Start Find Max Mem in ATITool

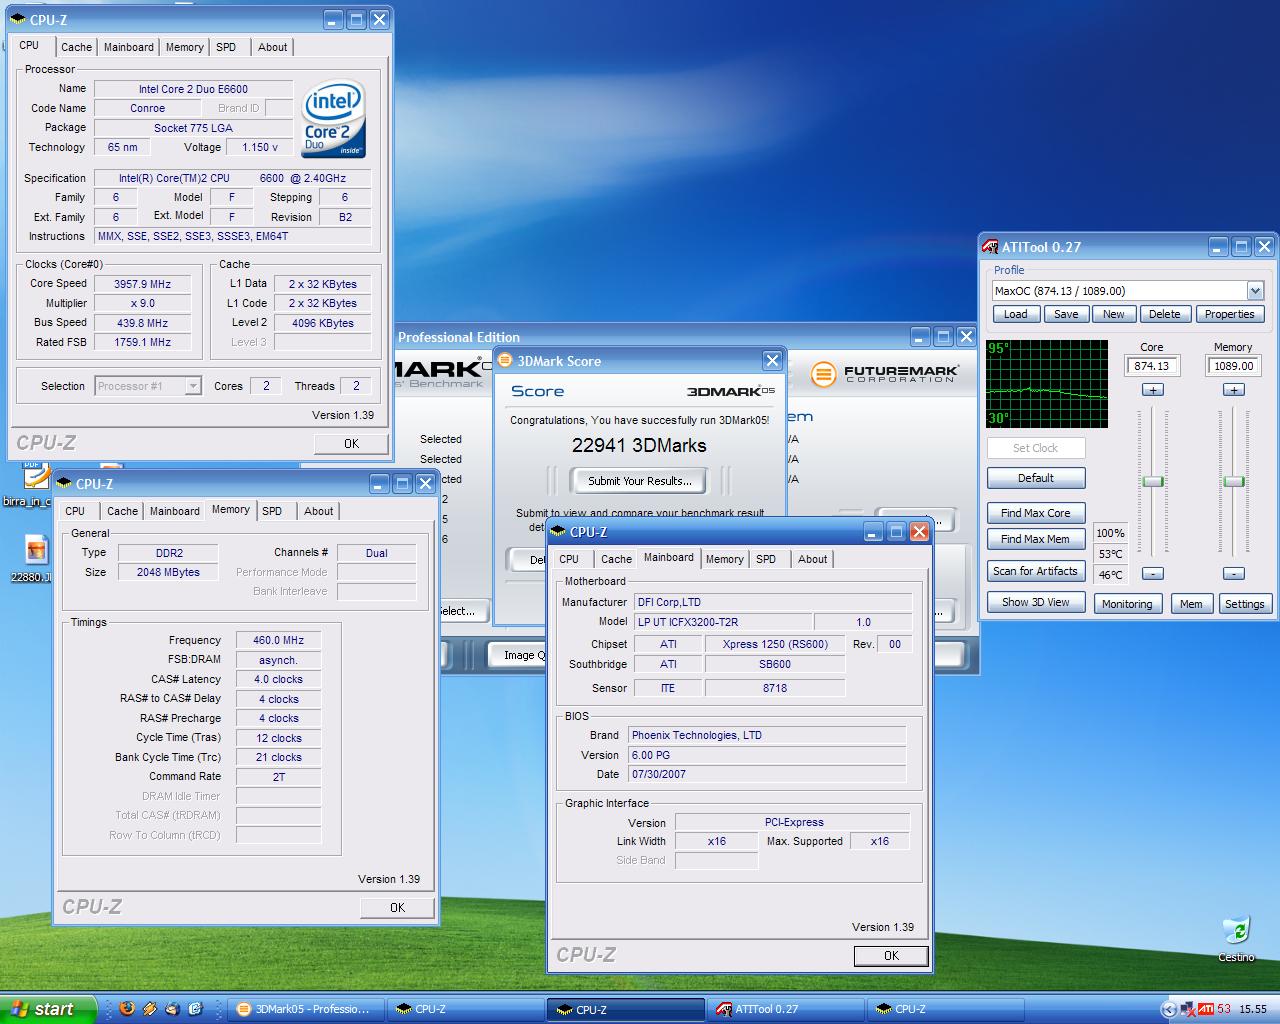[x=1036, y=539]
